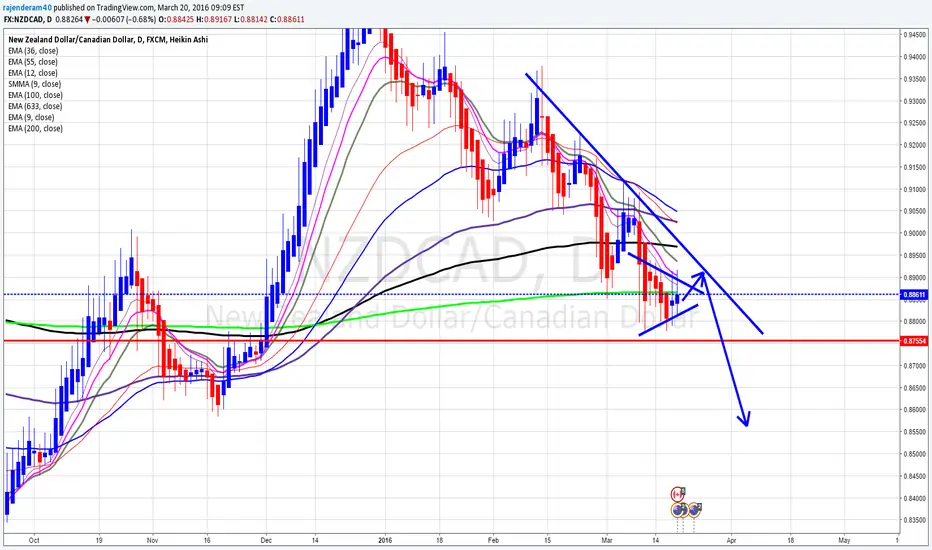
Task: Click the 0.90000 price axis label
Action: point(914,233)
